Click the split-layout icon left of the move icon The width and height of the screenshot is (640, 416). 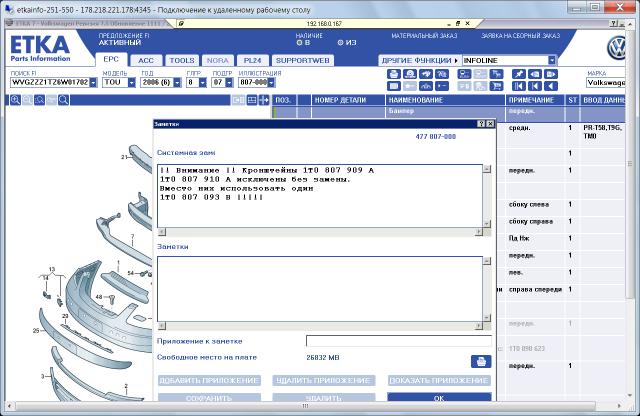252,100
